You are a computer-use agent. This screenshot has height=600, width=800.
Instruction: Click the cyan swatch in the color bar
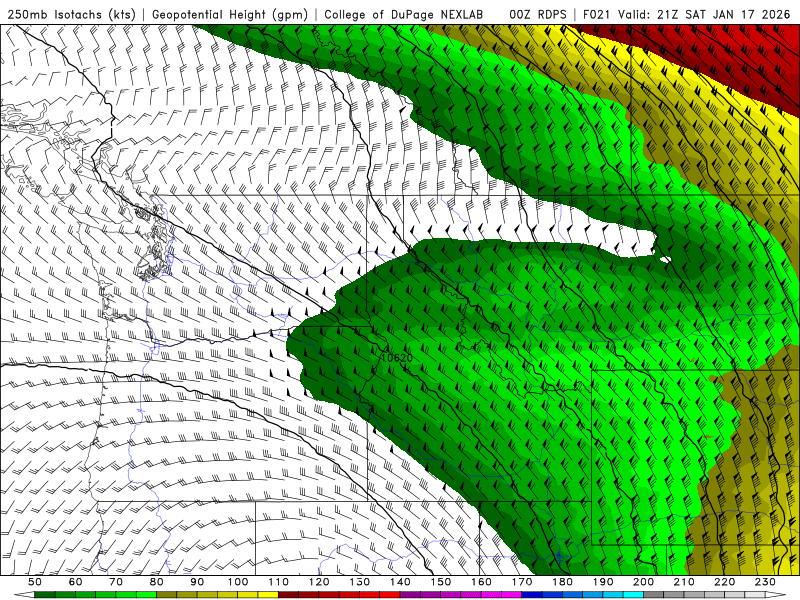633,595
